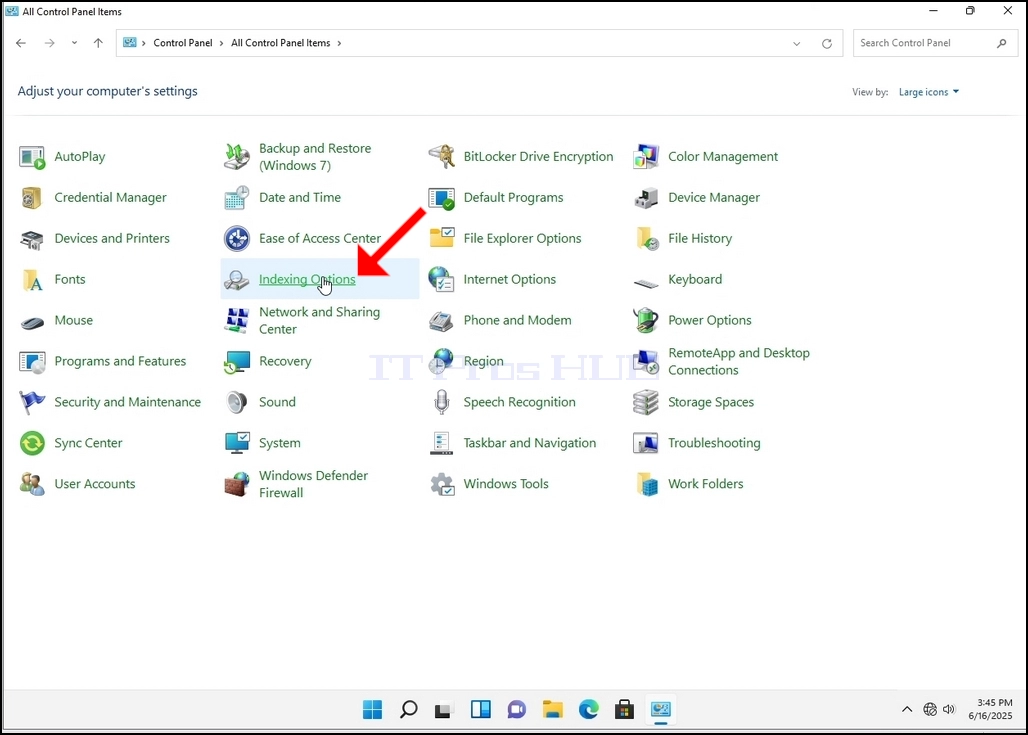Open the Color Management icon
1028x735 pixels.
coord(646,157)
